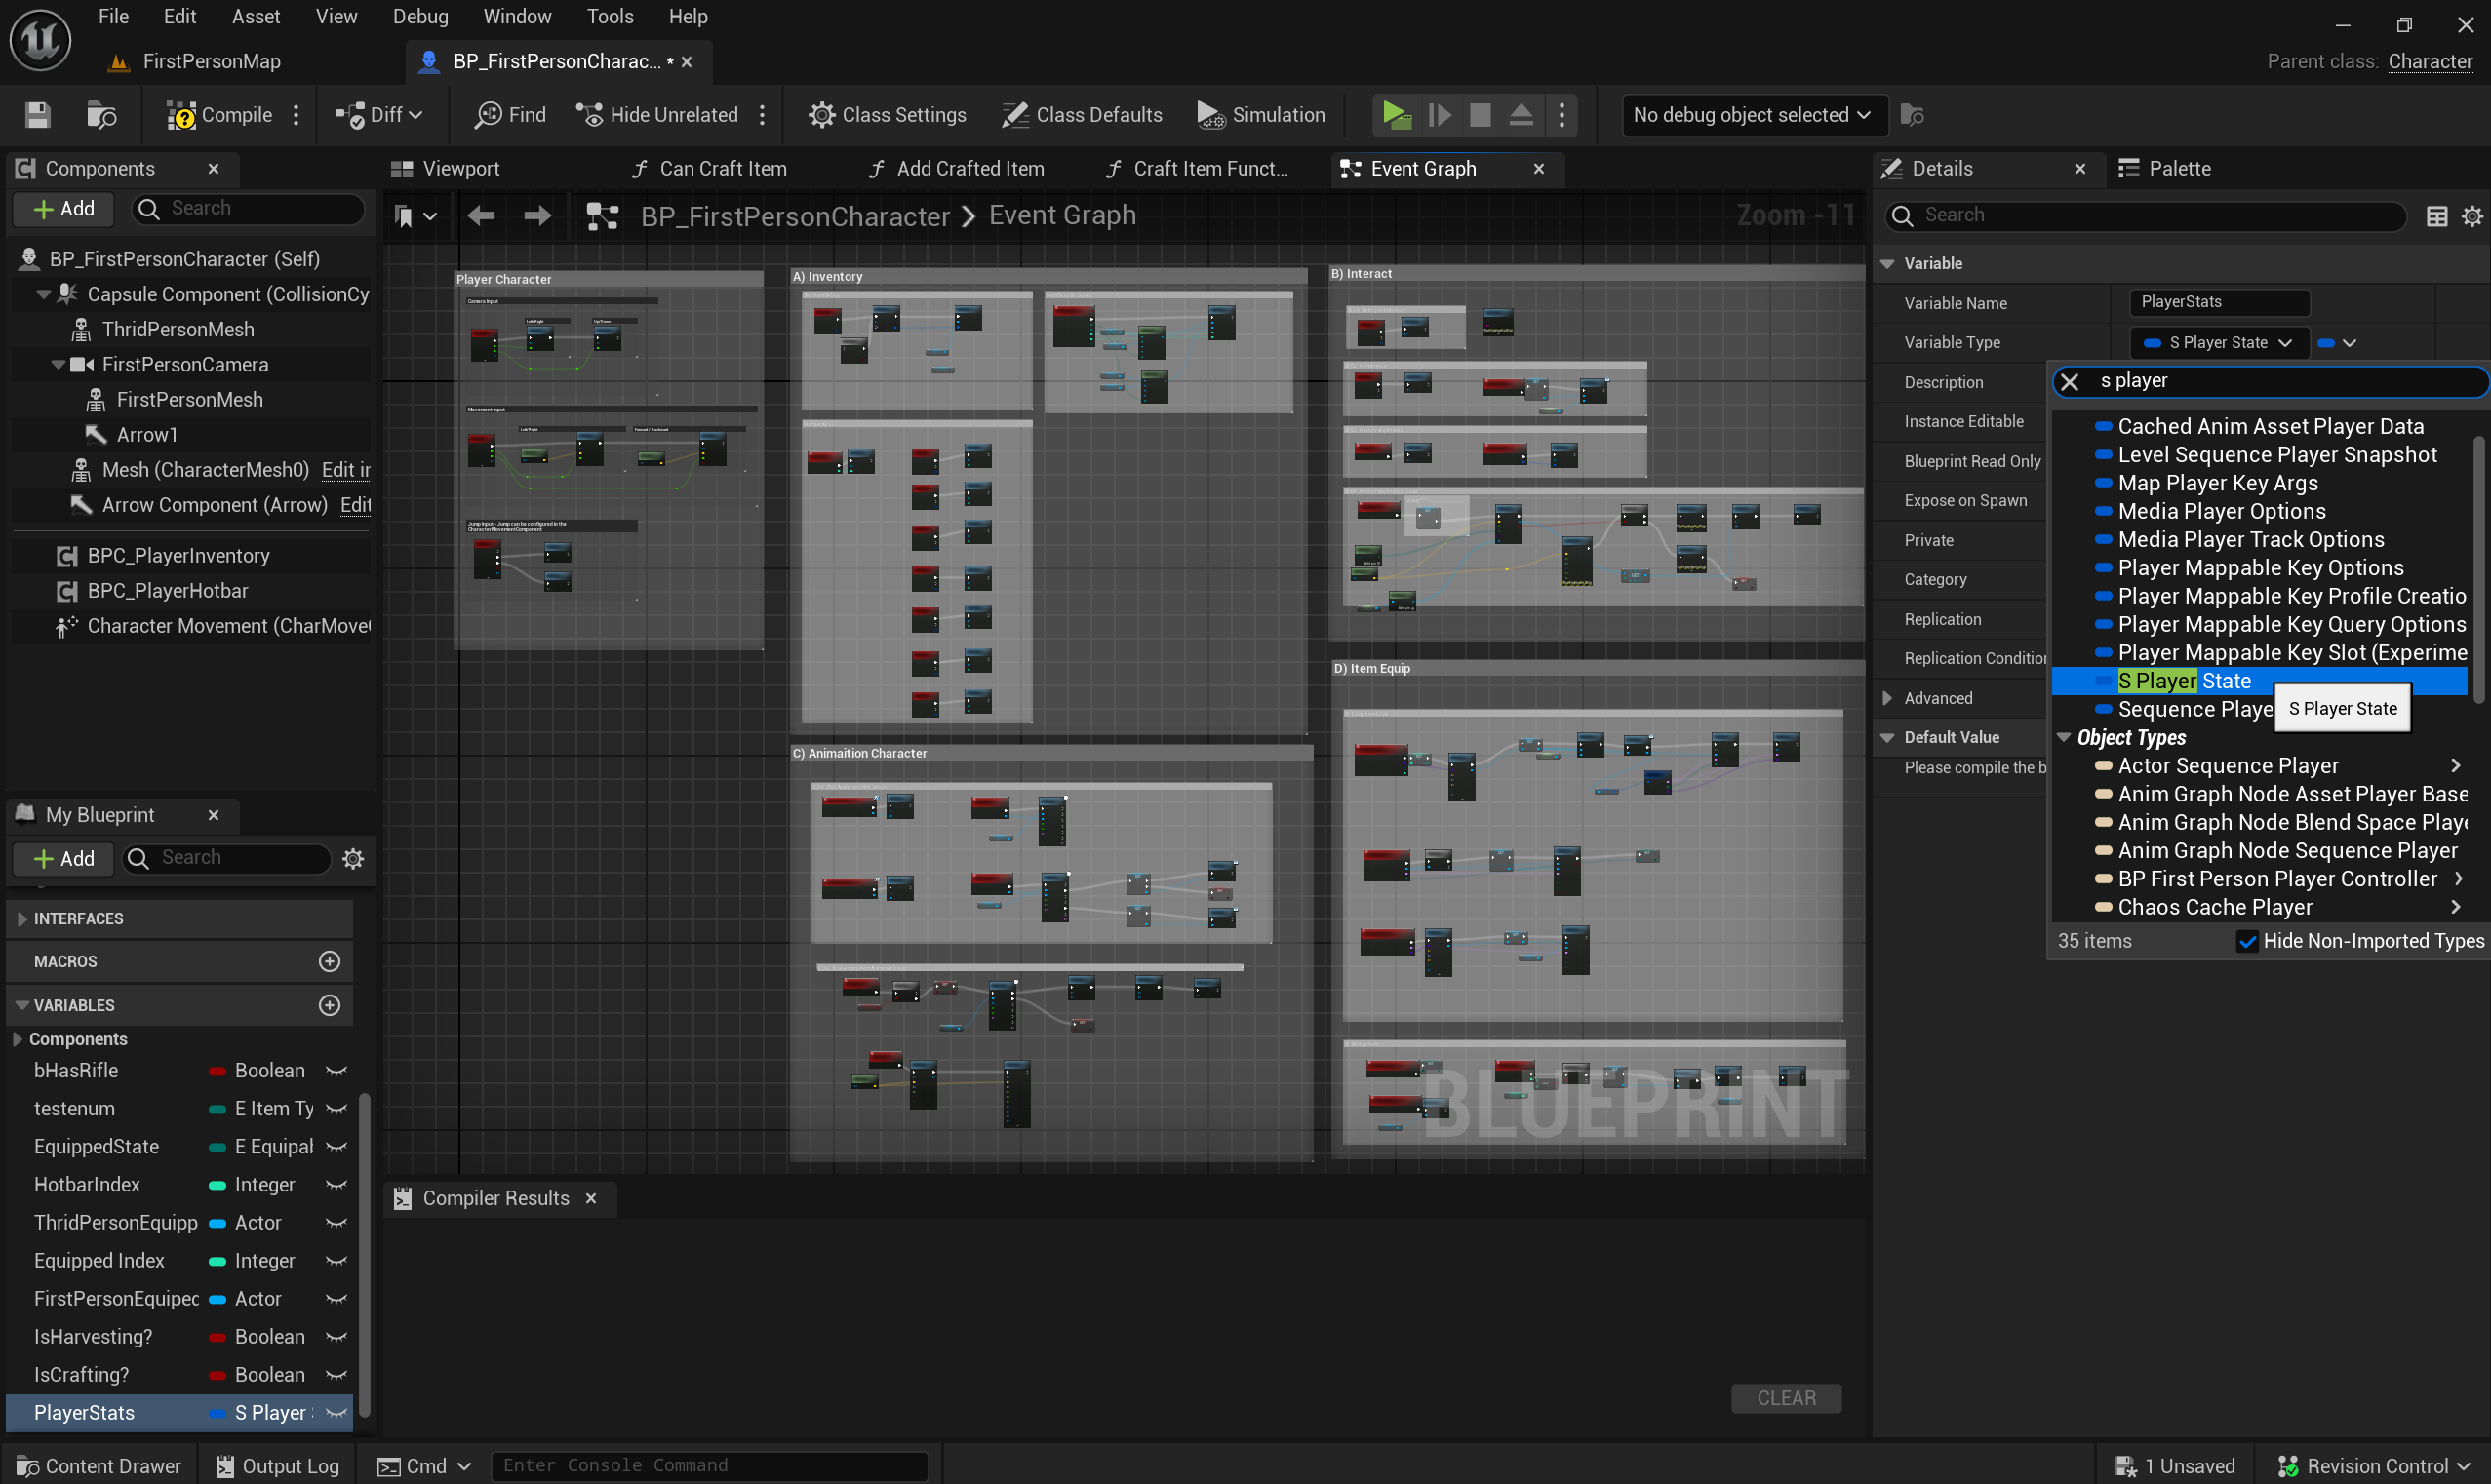The height and width of the screenshot is (1484, 2491).
Task: Select S Player State in type list
Action: (2184, 681)
